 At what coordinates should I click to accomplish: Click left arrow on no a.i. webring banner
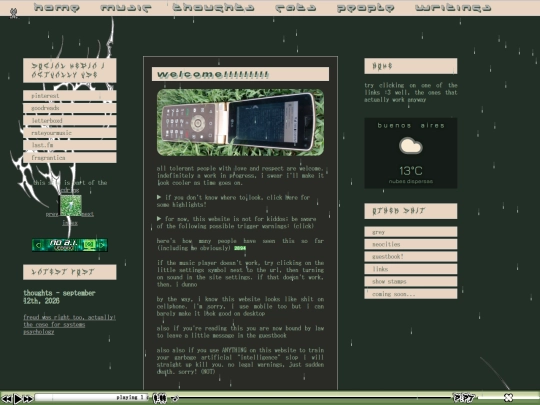39,245
